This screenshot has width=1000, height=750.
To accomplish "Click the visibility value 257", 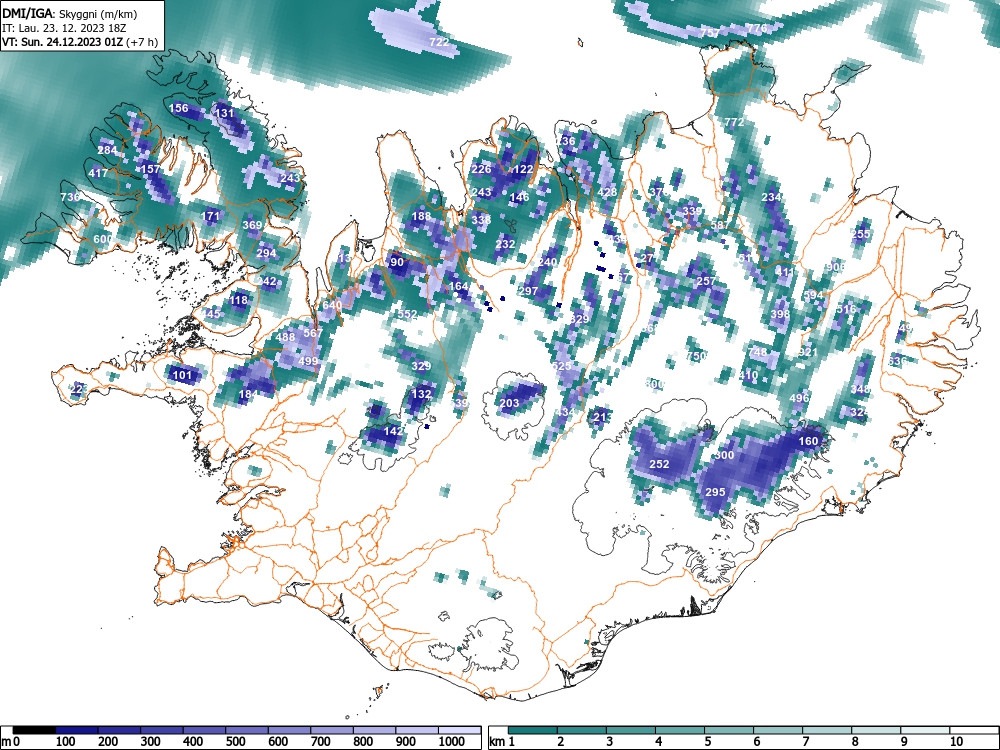I will tap(705, 281).
